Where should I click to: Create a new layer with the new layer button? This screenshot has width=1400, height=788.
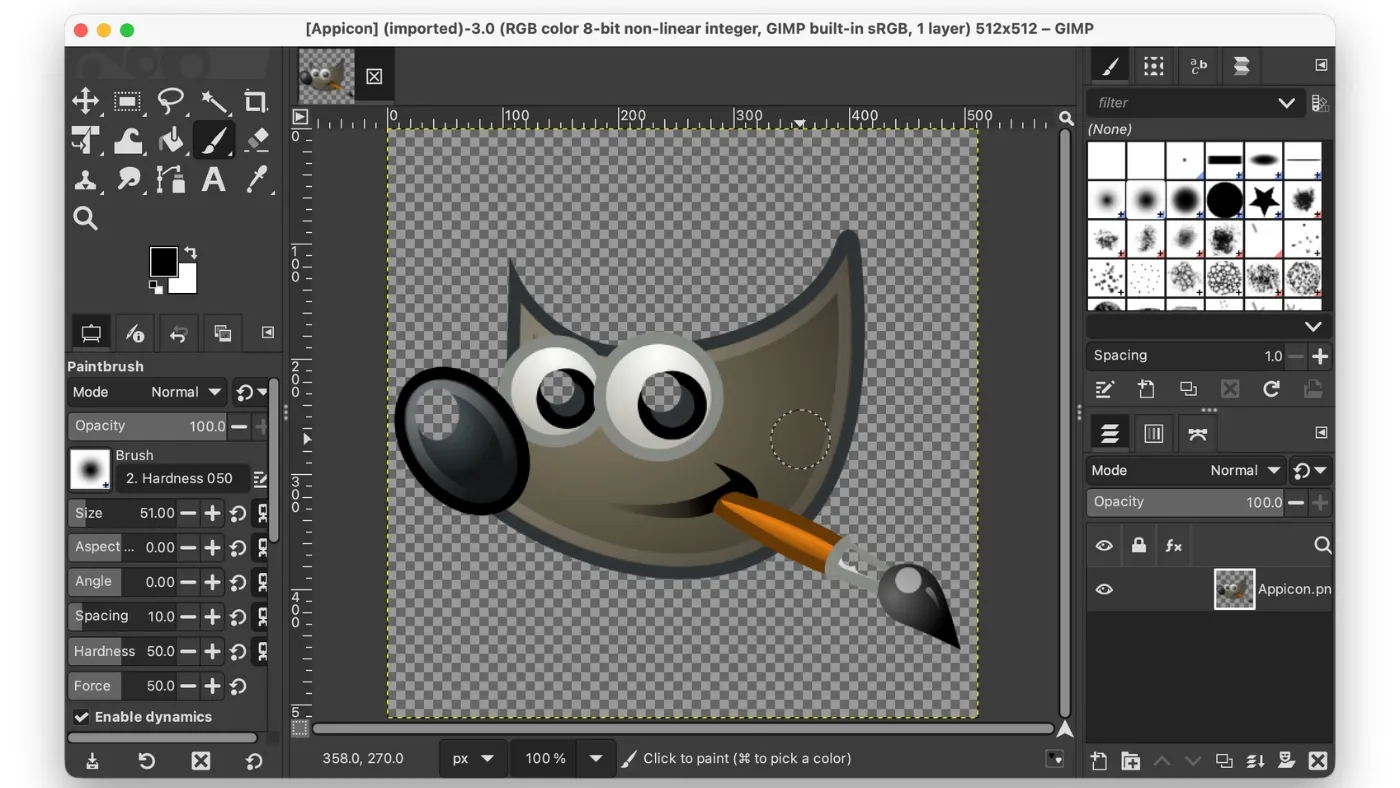point(1097,760)
